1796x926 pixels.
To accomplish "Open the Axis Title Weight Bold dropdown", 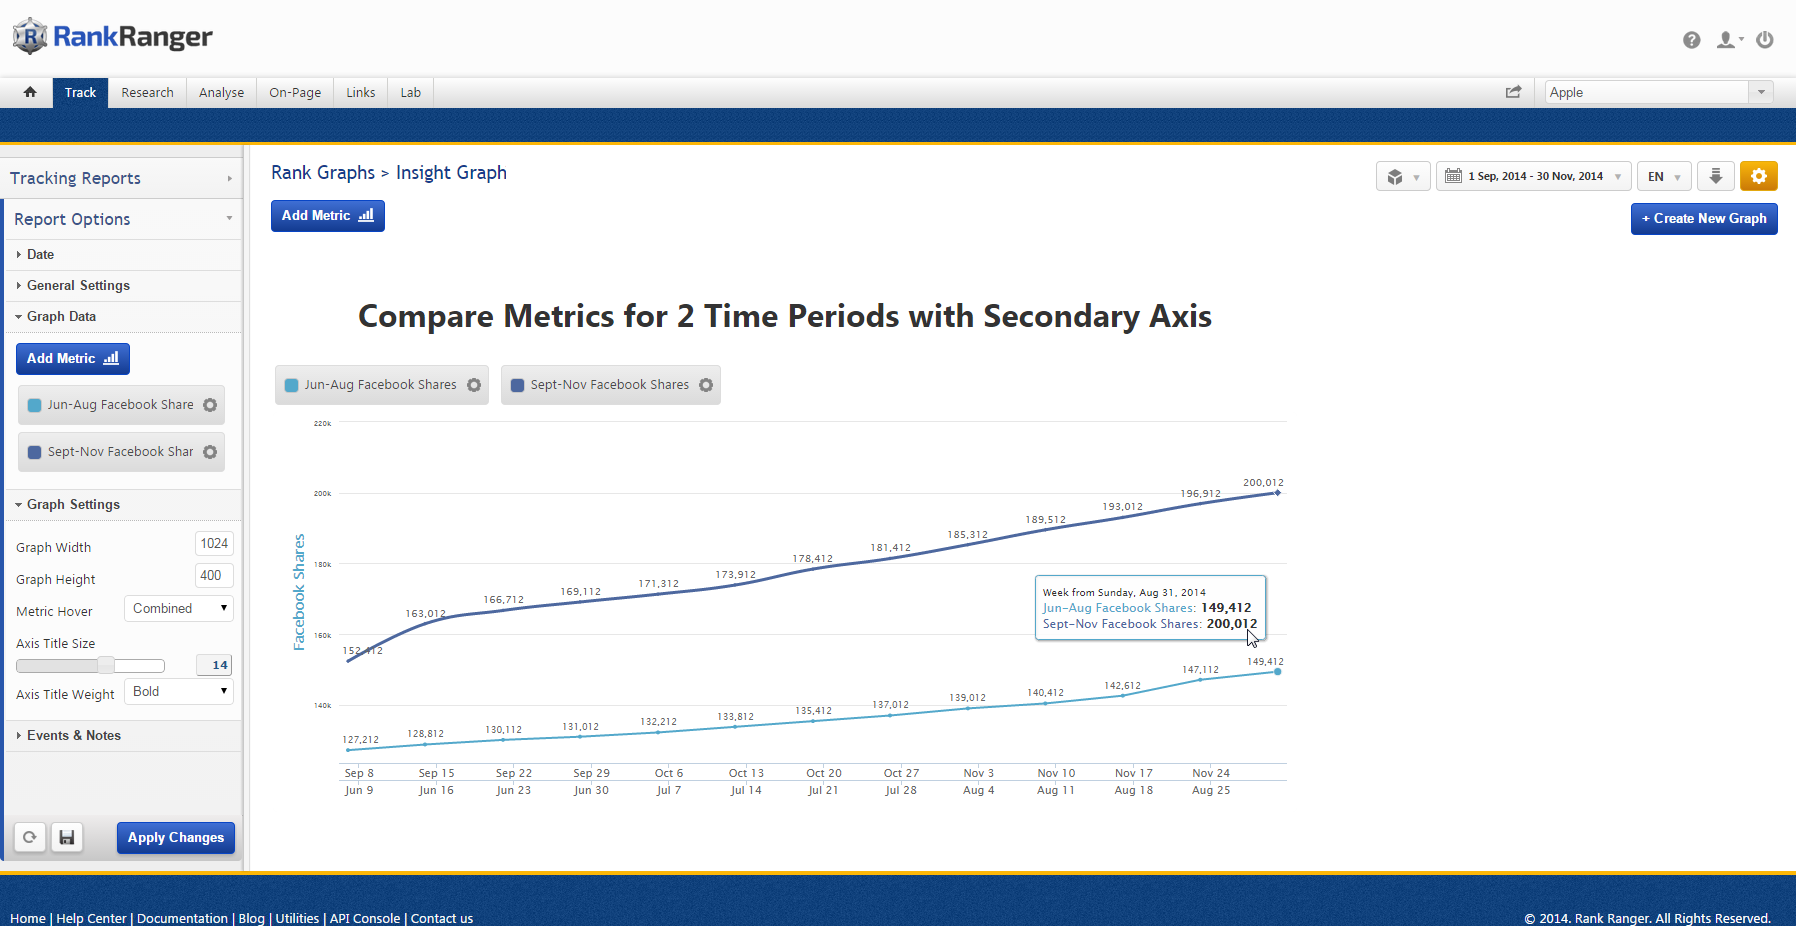I will (179, 692).
